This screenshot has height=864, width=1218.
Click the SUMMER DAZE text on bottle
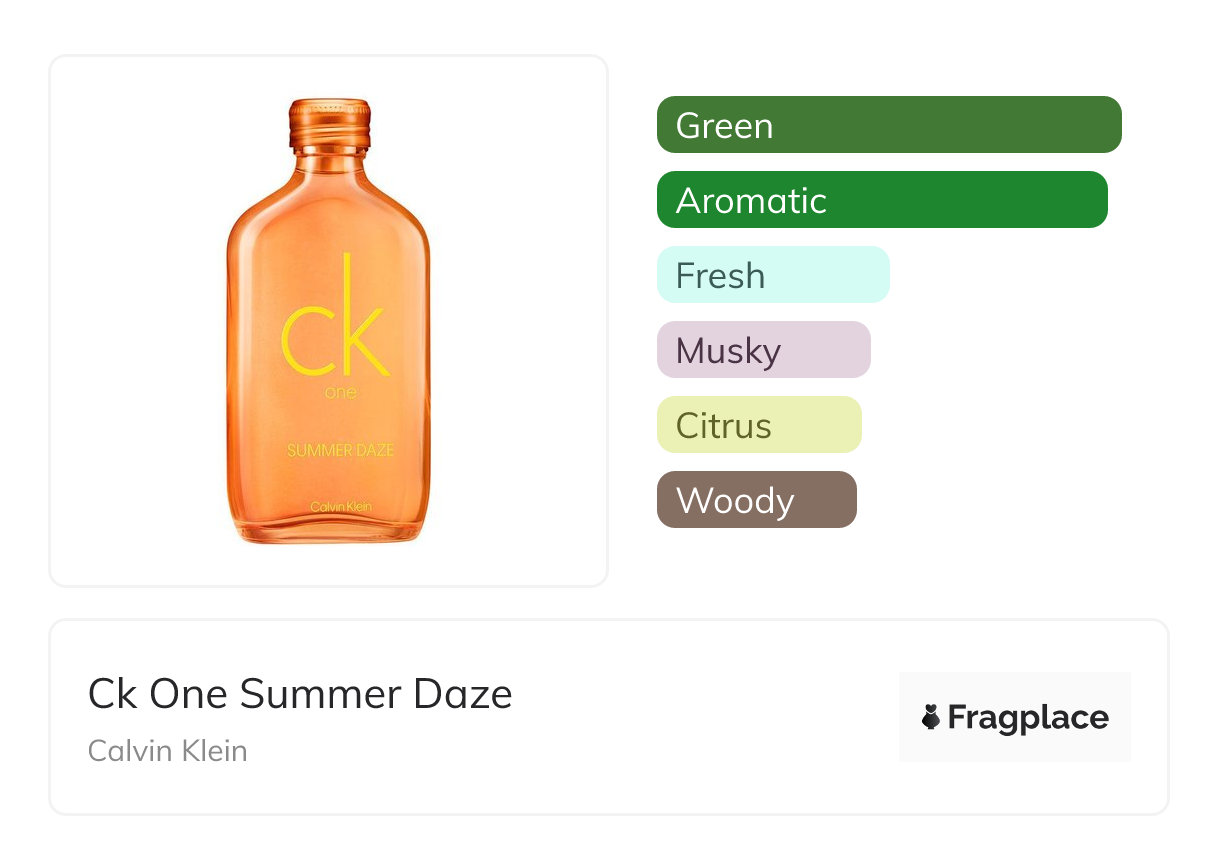click(340, 450)
